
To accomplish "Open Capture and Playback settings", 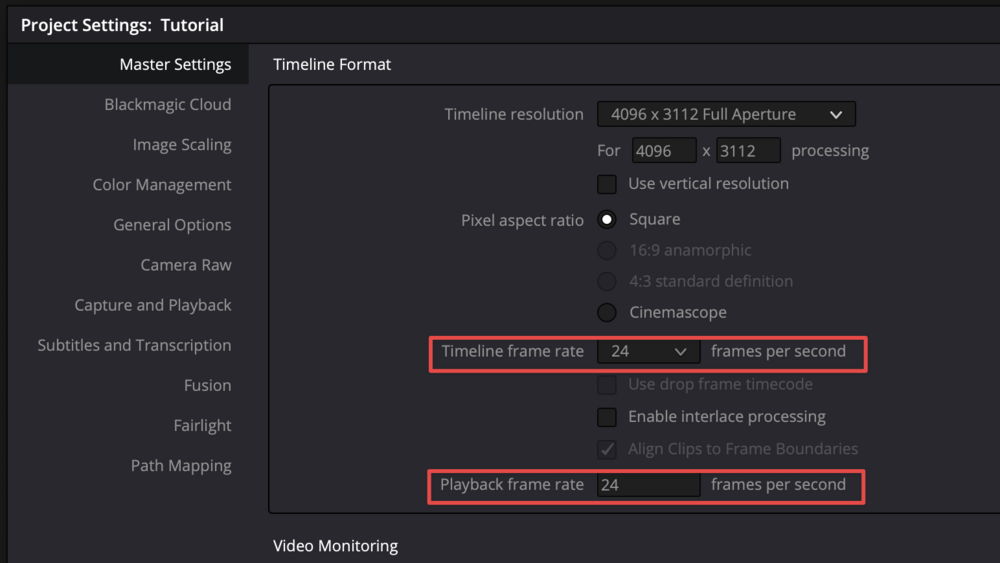I will click(152, 305).
